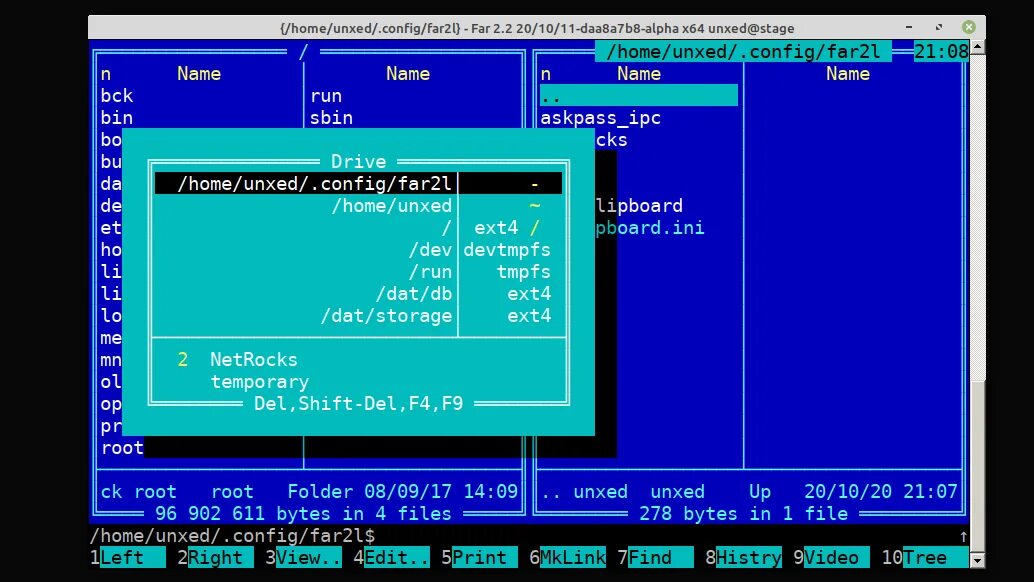Click 9 Video function key

pyautogui.click(x=832, y=558)
